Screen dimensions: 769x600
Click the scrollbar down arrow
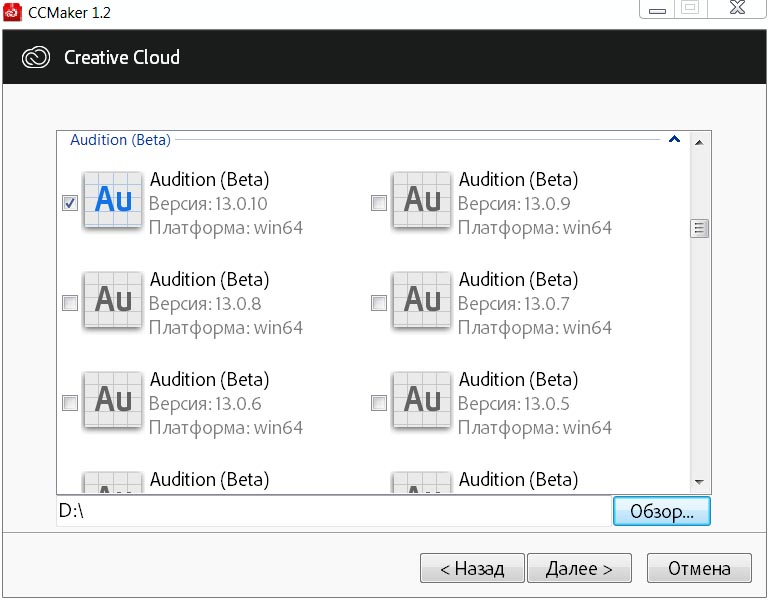[699, 482]
